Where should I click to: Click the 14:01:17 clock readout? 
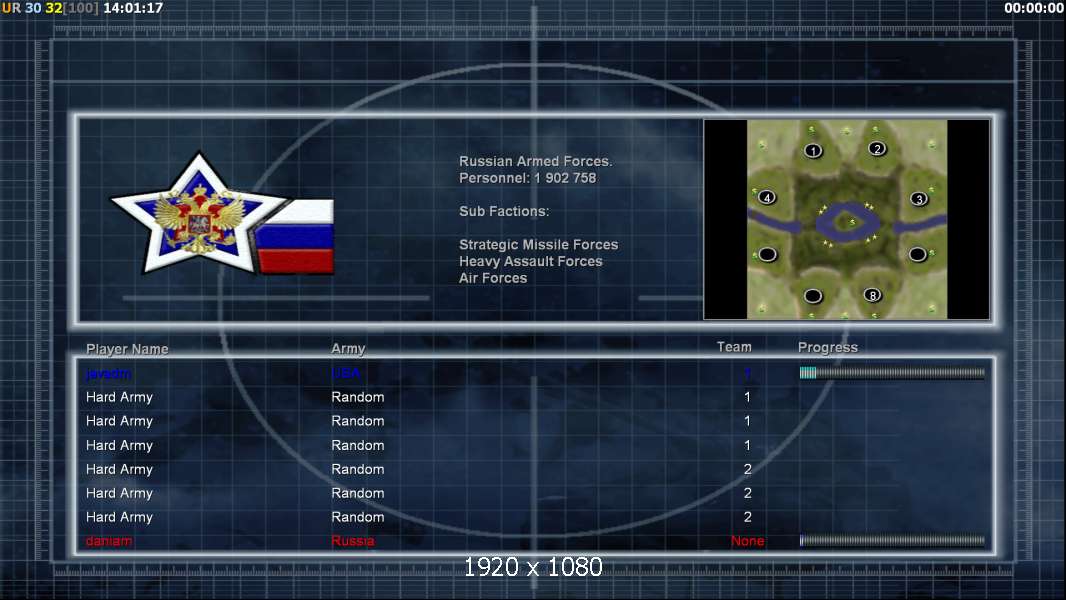click(x=133, y=8)
